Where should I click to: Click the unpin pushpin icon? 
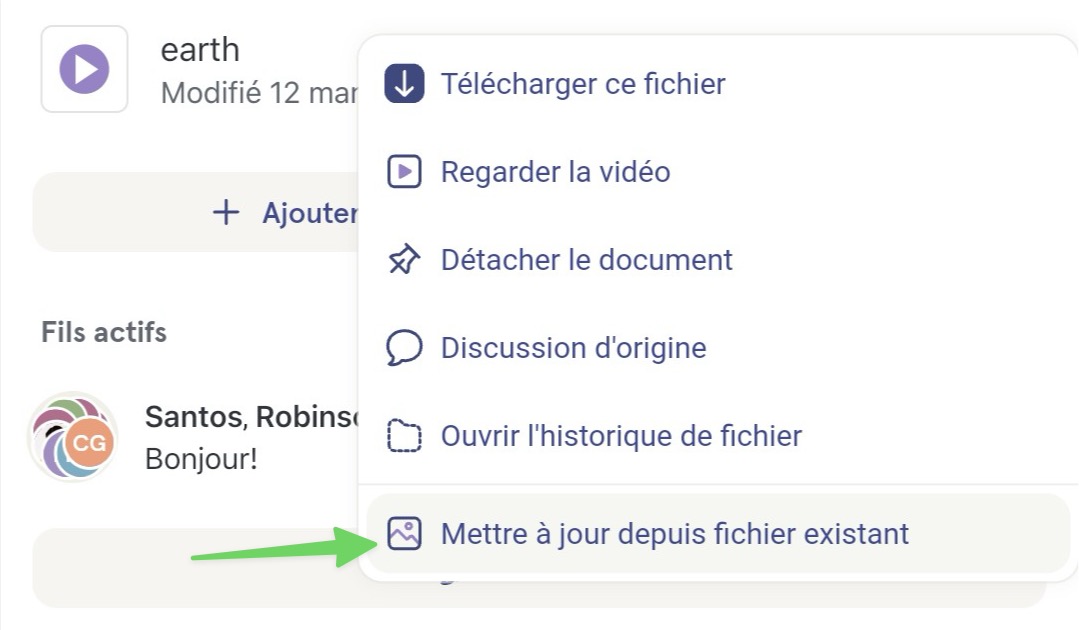404,259
